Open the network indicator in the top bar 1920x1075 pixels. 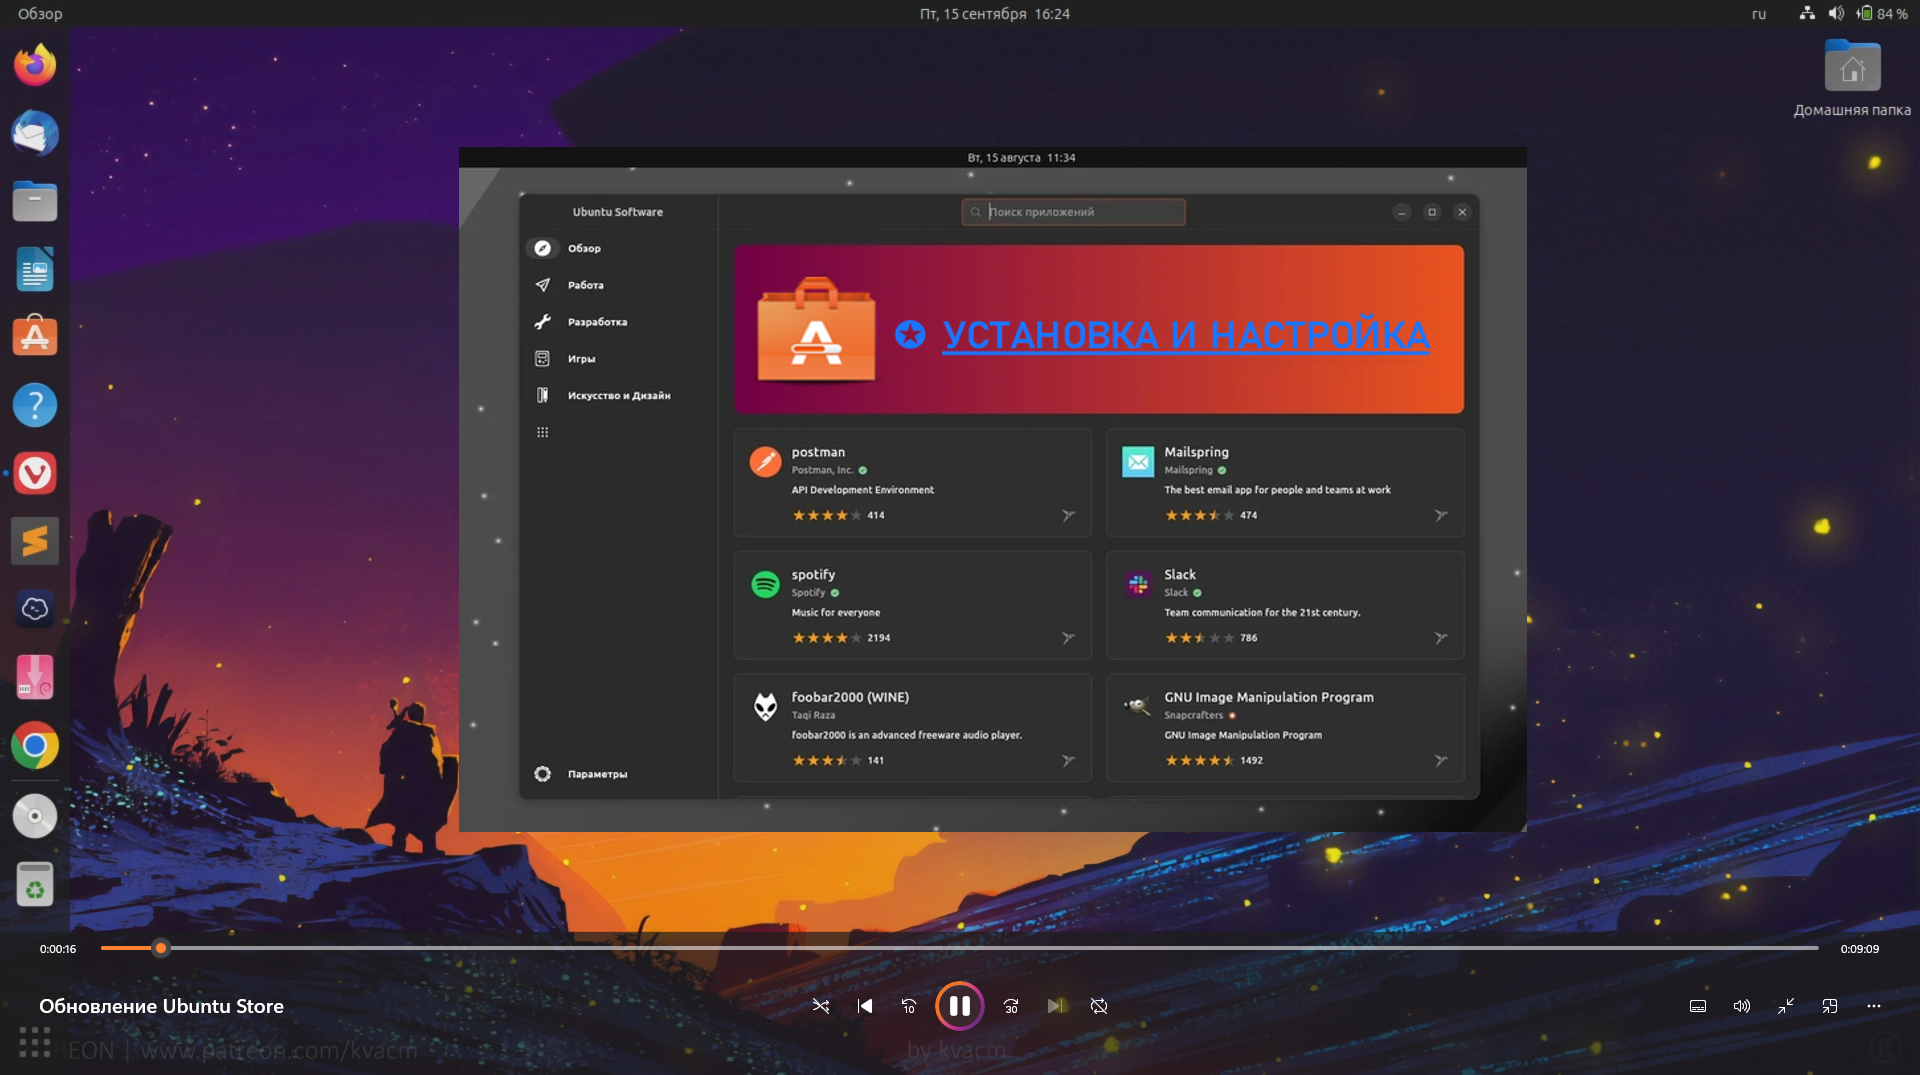coord(1807,14)
